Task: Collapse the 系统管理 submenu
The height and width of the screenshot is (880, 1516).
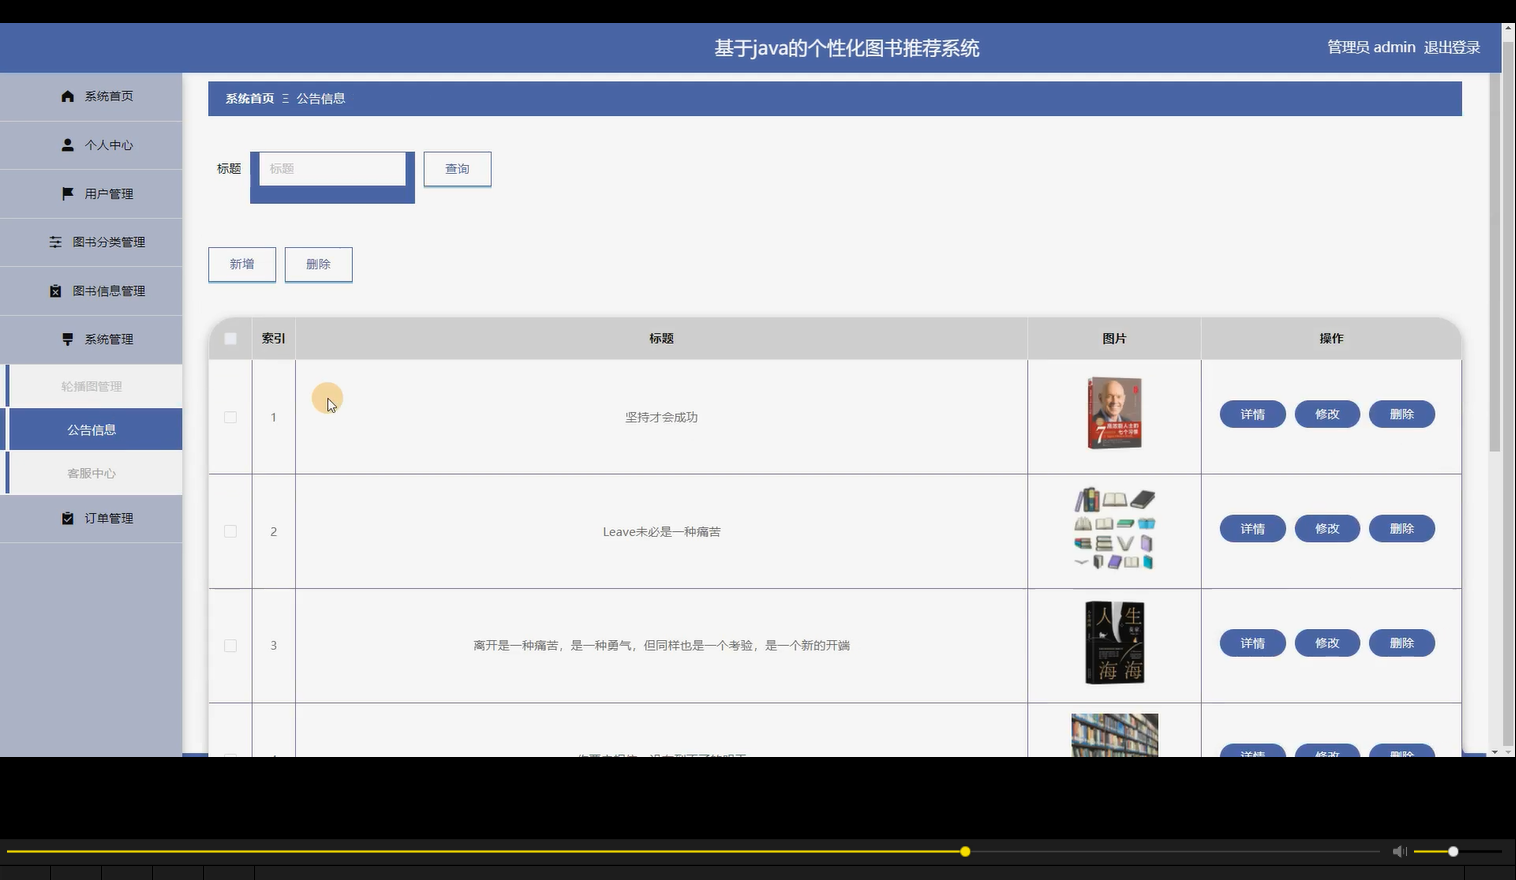Action: pos(109,338)
